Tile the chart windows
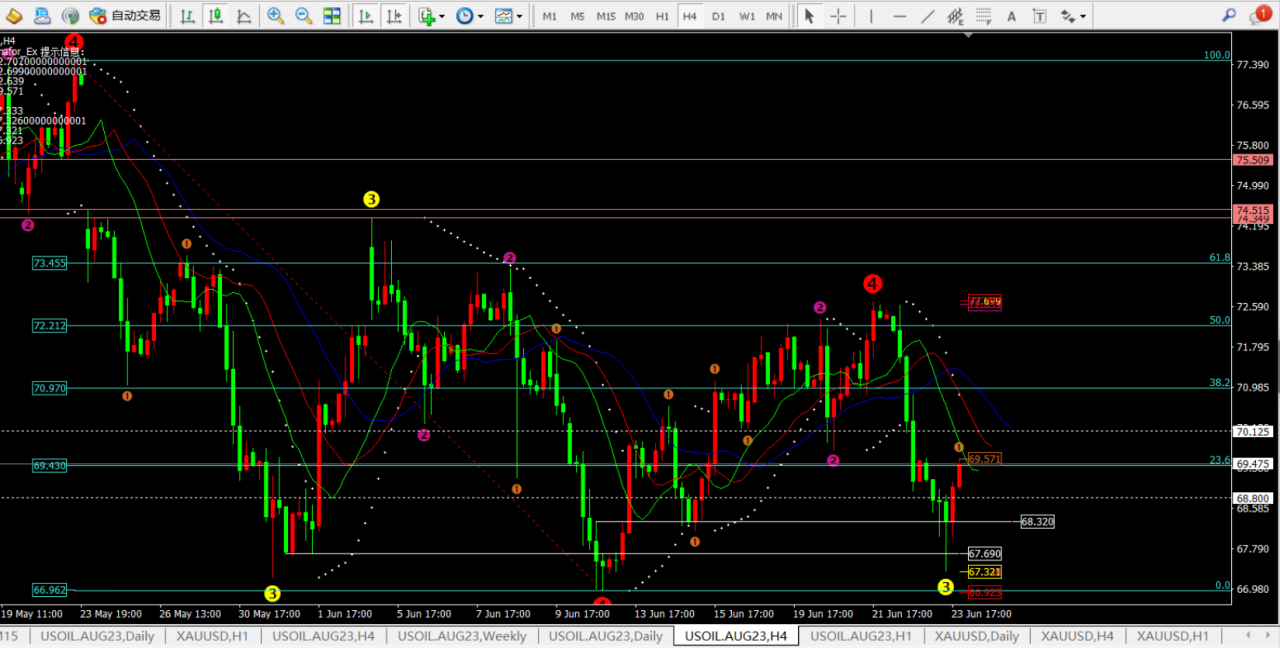1280x648 pixels. coord(332,16)
